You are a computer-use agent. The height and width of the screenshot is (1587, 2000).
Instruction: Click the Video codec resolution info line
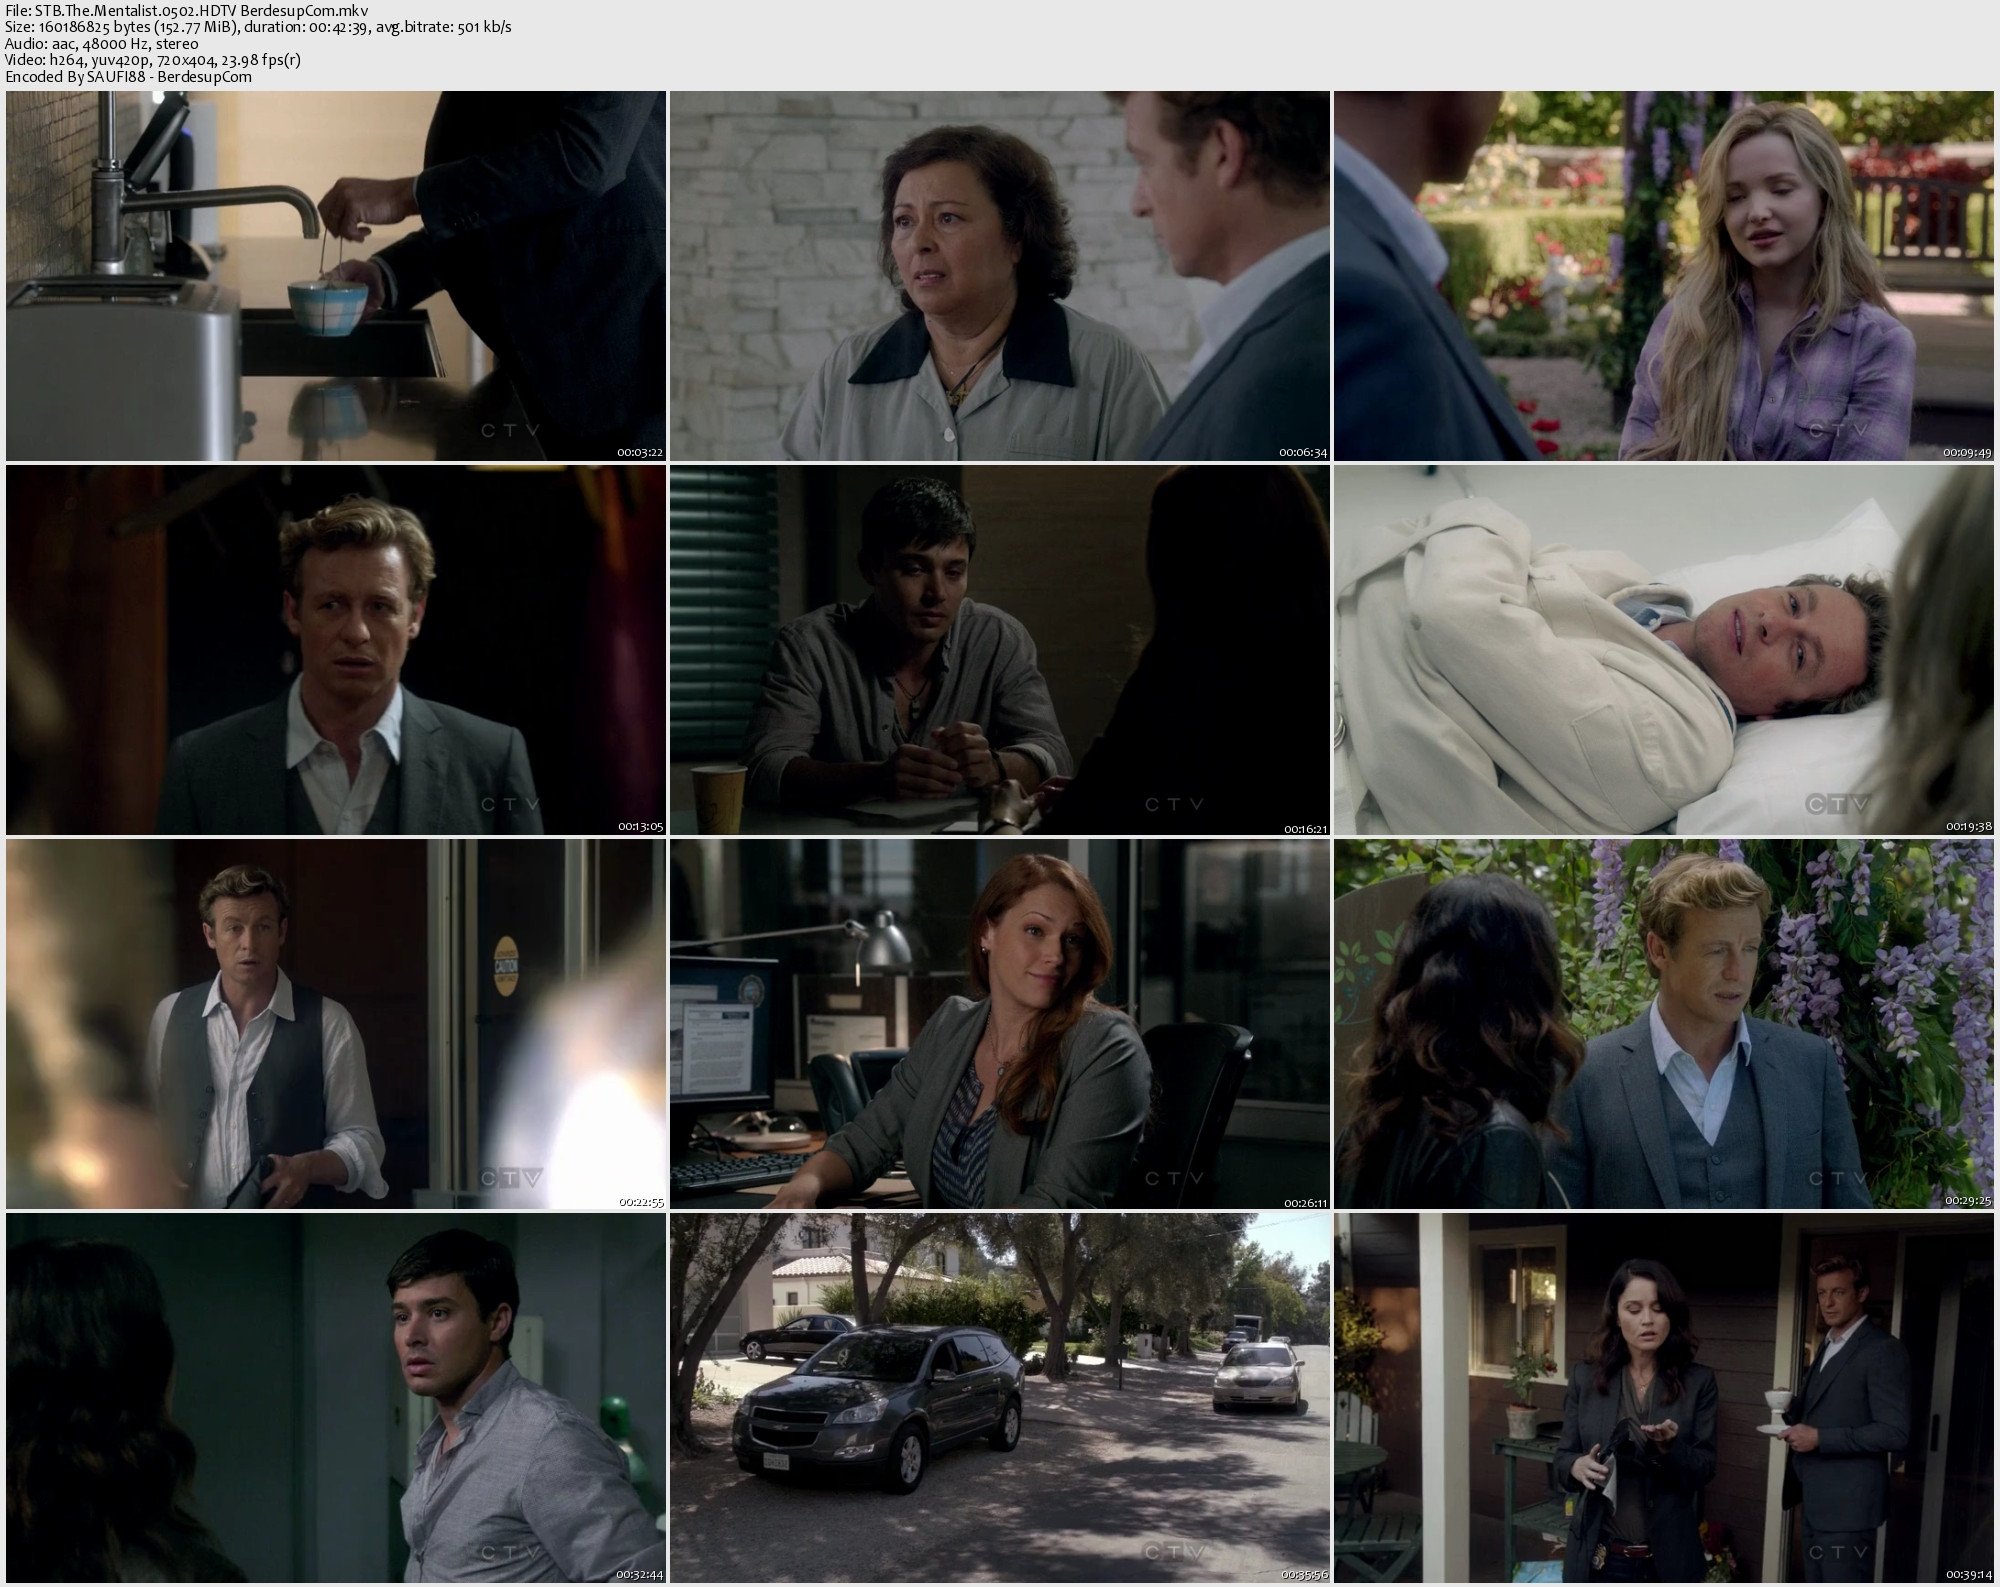(x=152, y=60)
